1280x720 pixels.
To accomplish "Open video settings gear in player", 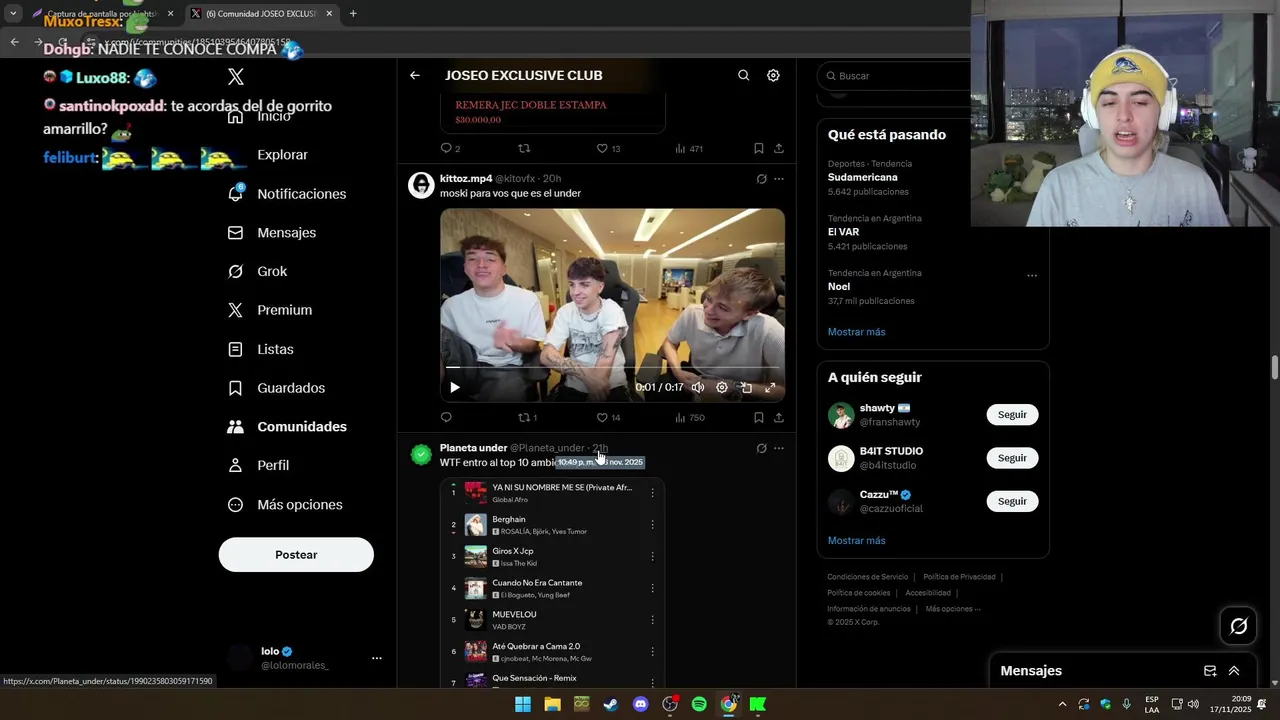I will click(722, 387).
